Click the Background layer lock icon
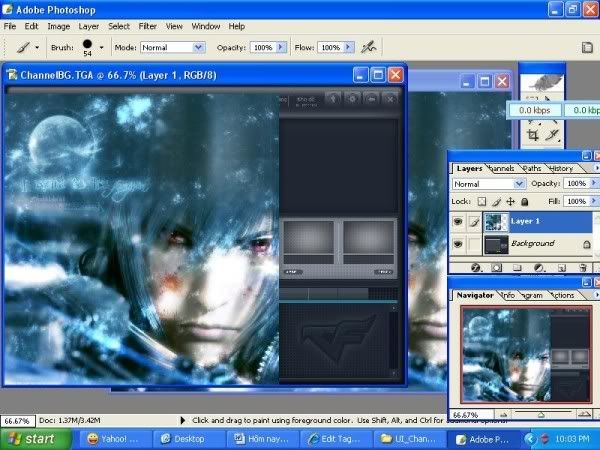Image resolution: width=600 pixels, height=450 pixels. coord(587,244)
